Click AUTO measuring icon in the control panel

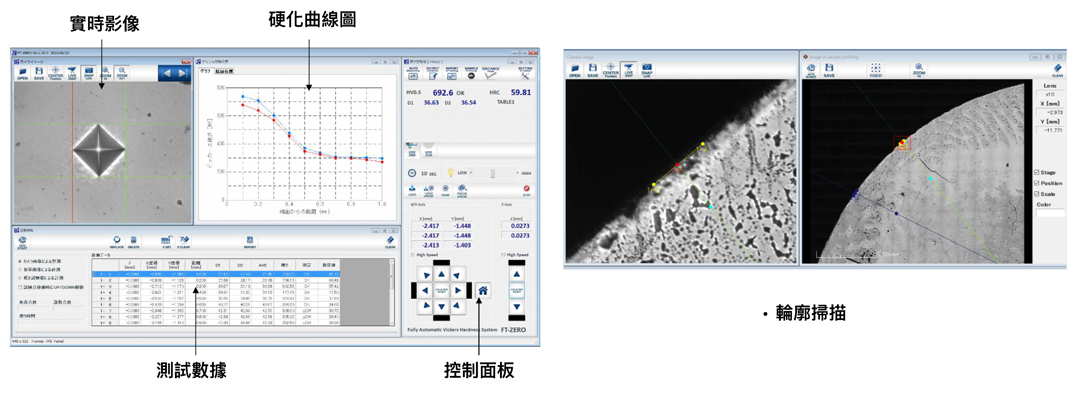pos(413,73)
